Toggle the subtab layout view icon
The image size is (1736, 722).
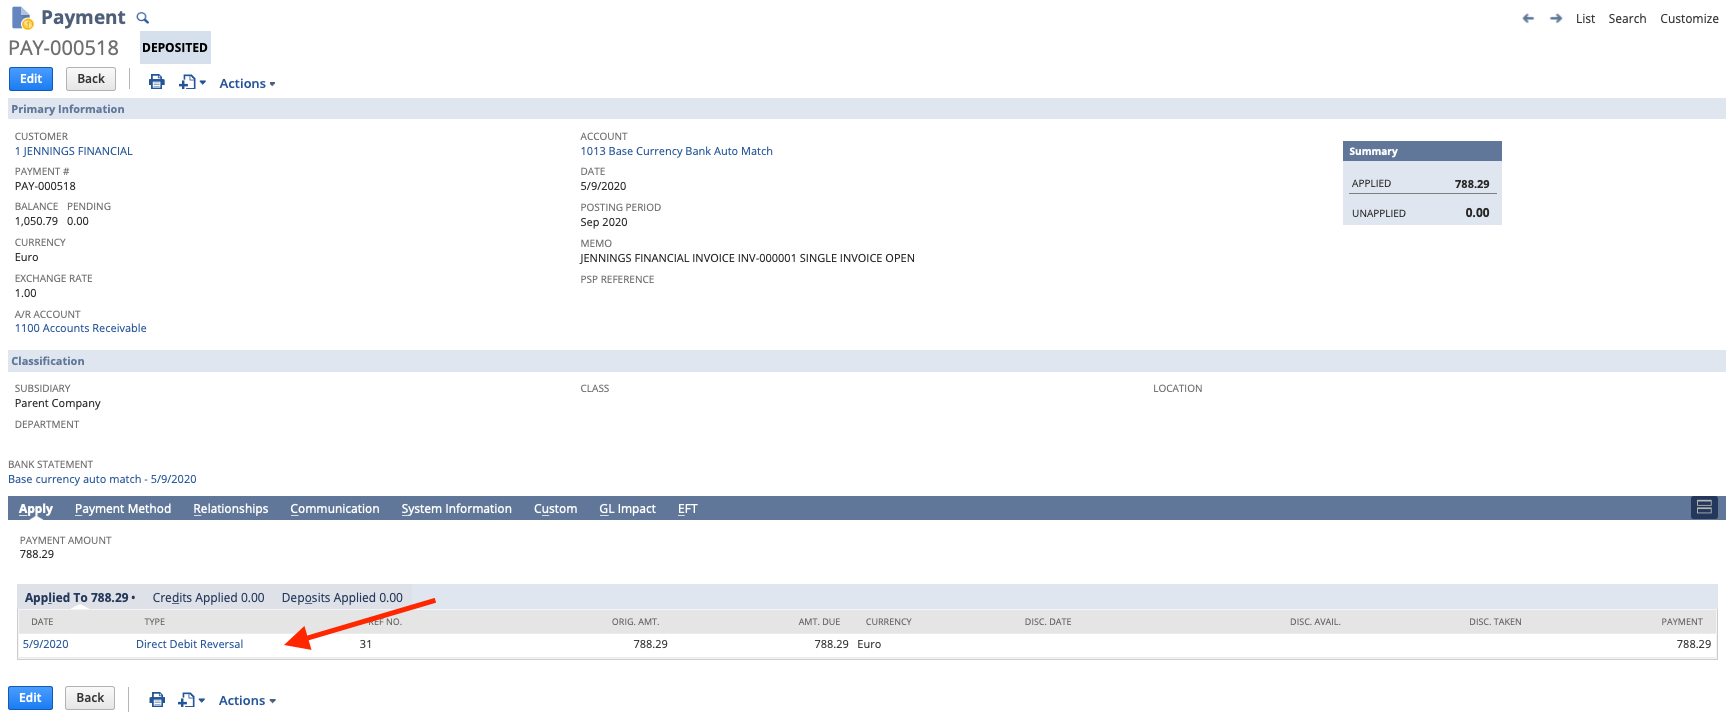click(1704, 508)
